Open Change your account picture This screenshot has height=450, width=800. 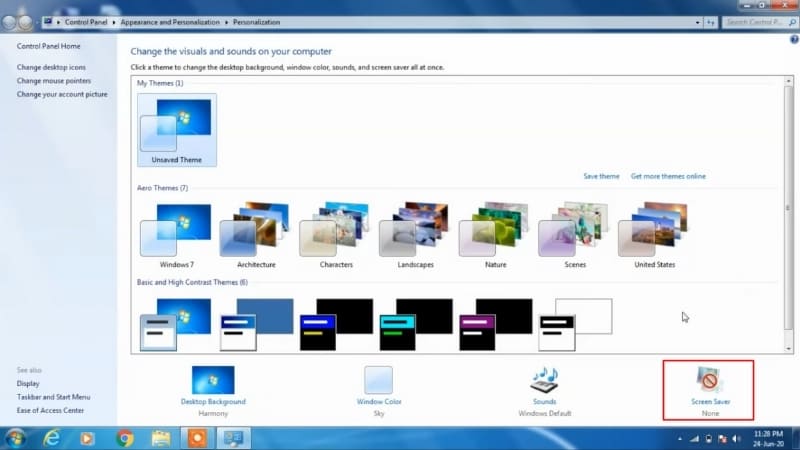pos(62,94)
